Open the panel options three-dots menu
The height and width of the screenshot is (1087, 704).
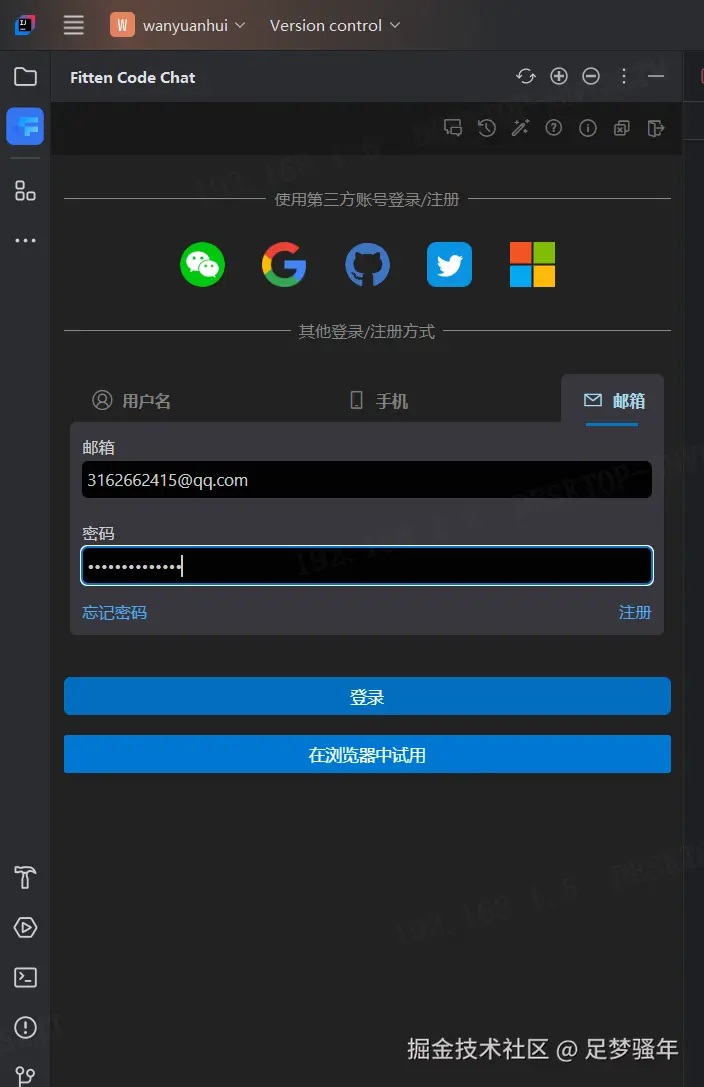pyautogui.click(x=624, y=76)
